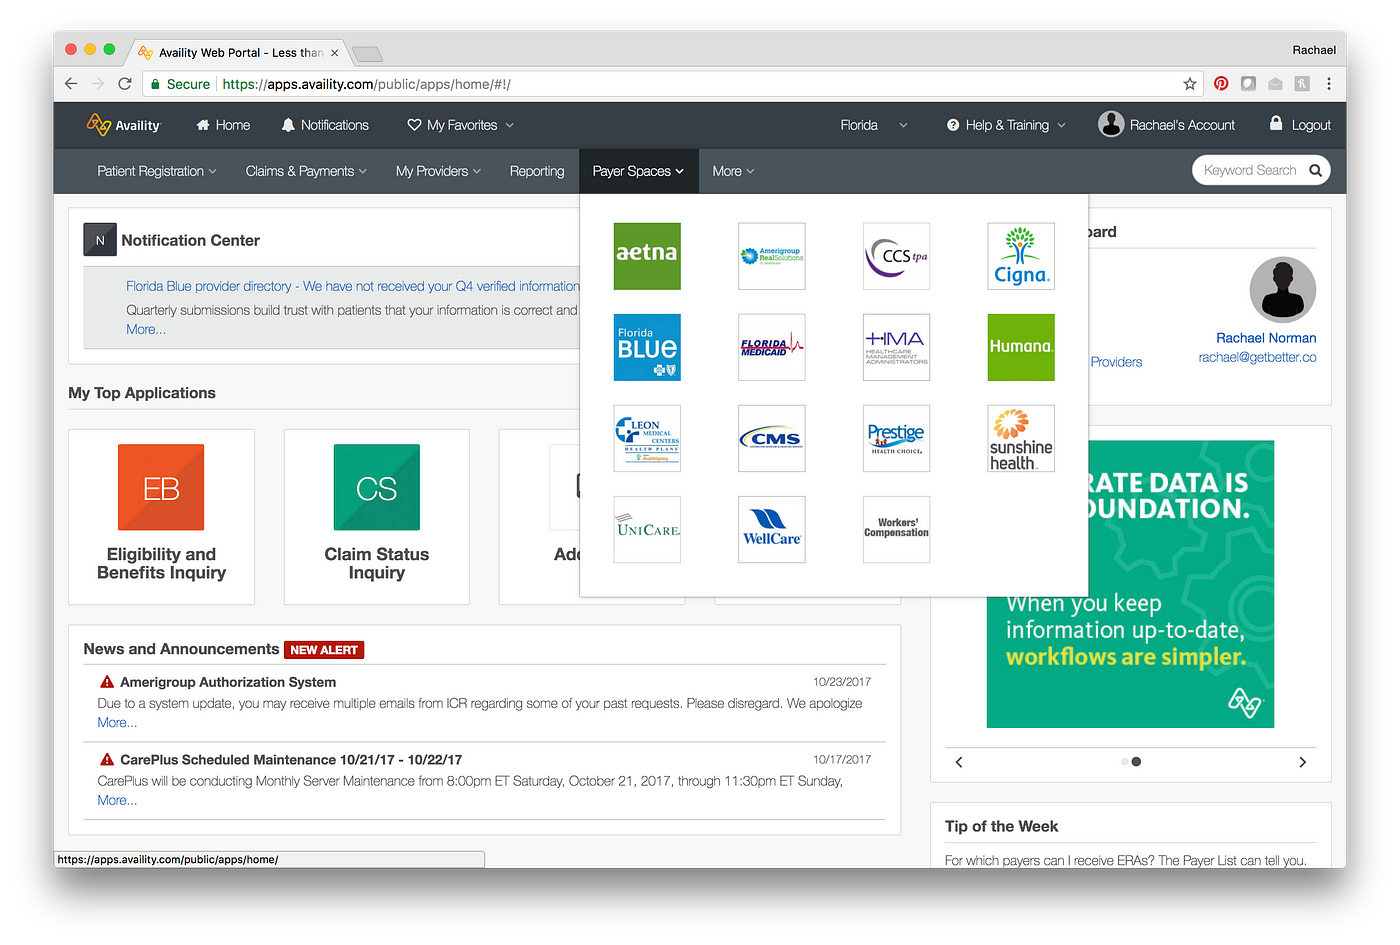Click the Pinterest extension icon
This screenshot has height=945, width=1400.
point(1221,84)
